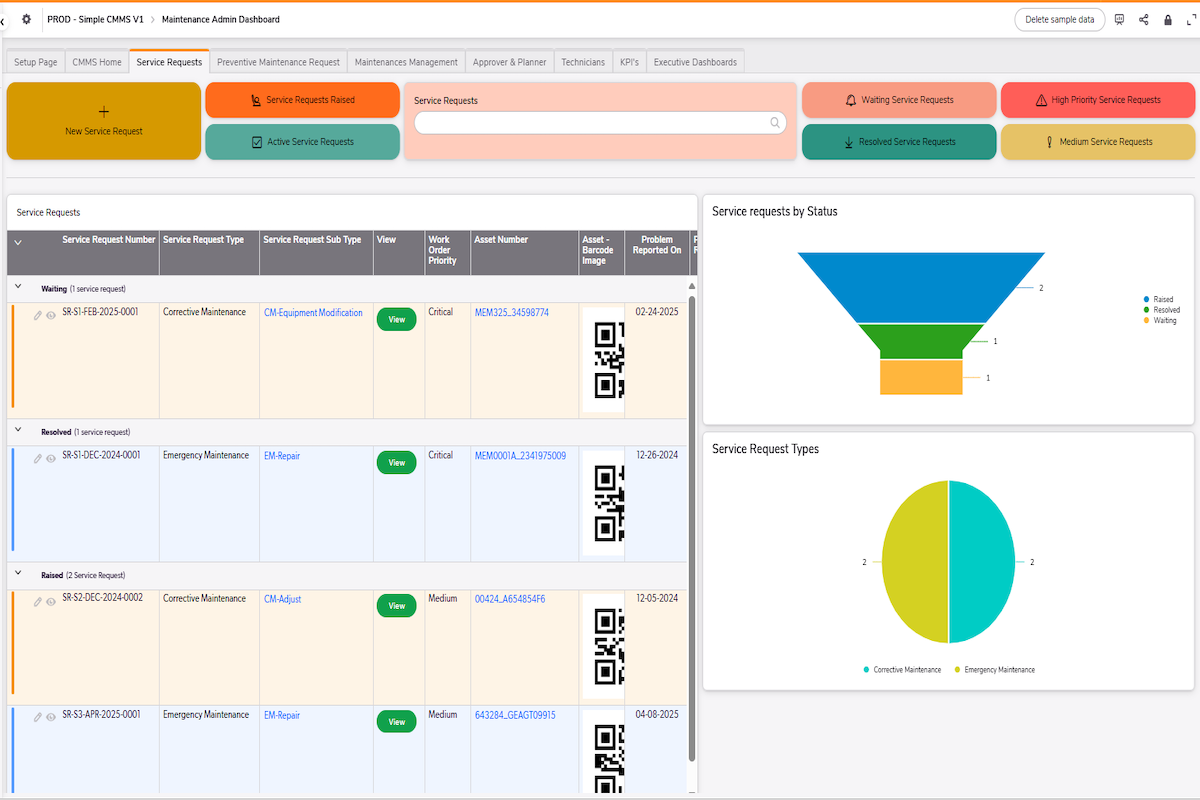Collapse the Raised group
The width and height of the screenshot is (1200, 800).
(x=18, y=575)
